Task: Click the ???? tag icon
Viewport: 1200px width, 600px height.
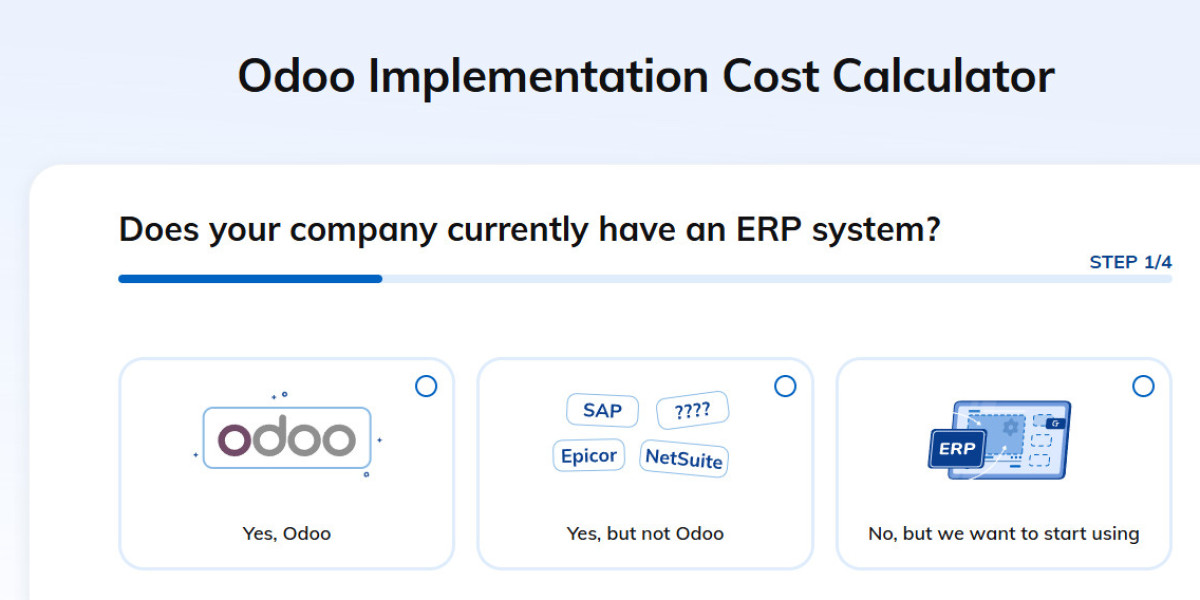Action: tap(692, 410)
